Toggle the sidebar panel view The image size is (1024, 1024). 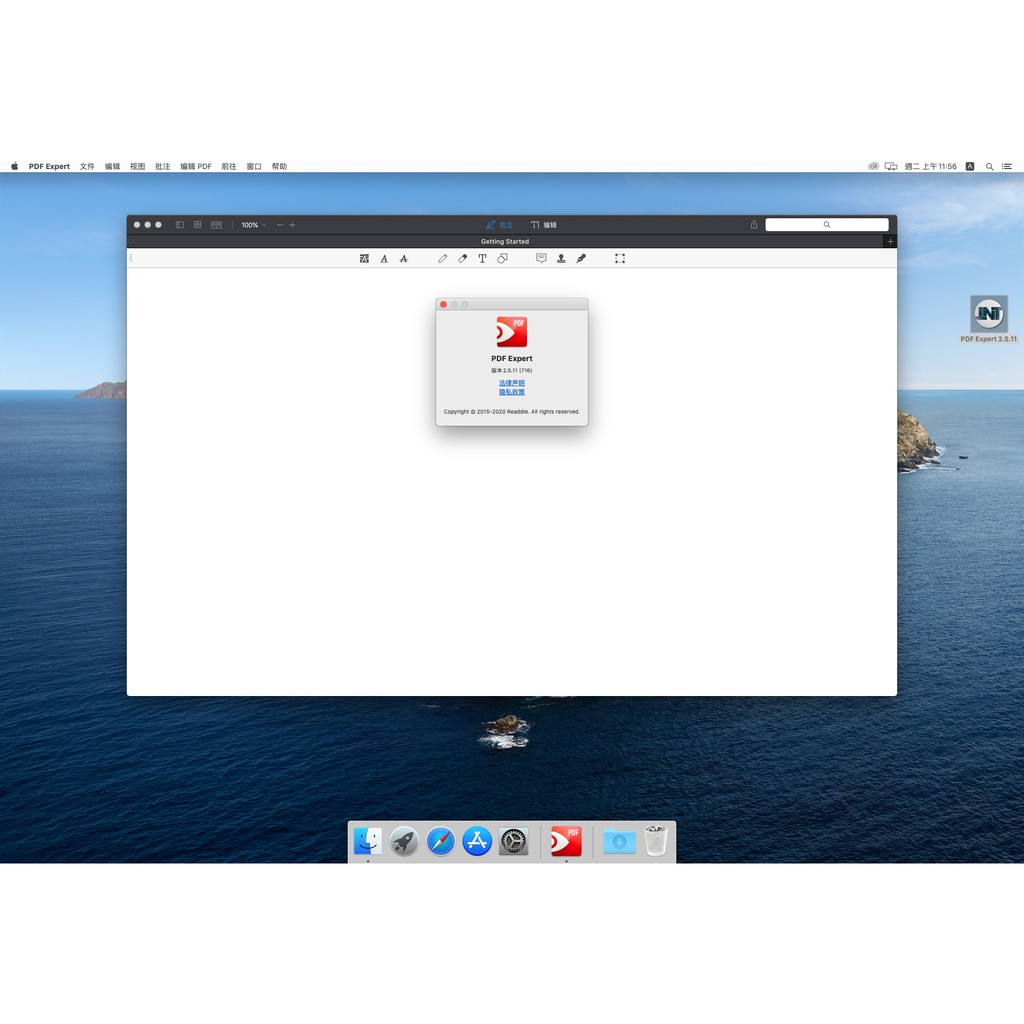(x=180, y=225)
